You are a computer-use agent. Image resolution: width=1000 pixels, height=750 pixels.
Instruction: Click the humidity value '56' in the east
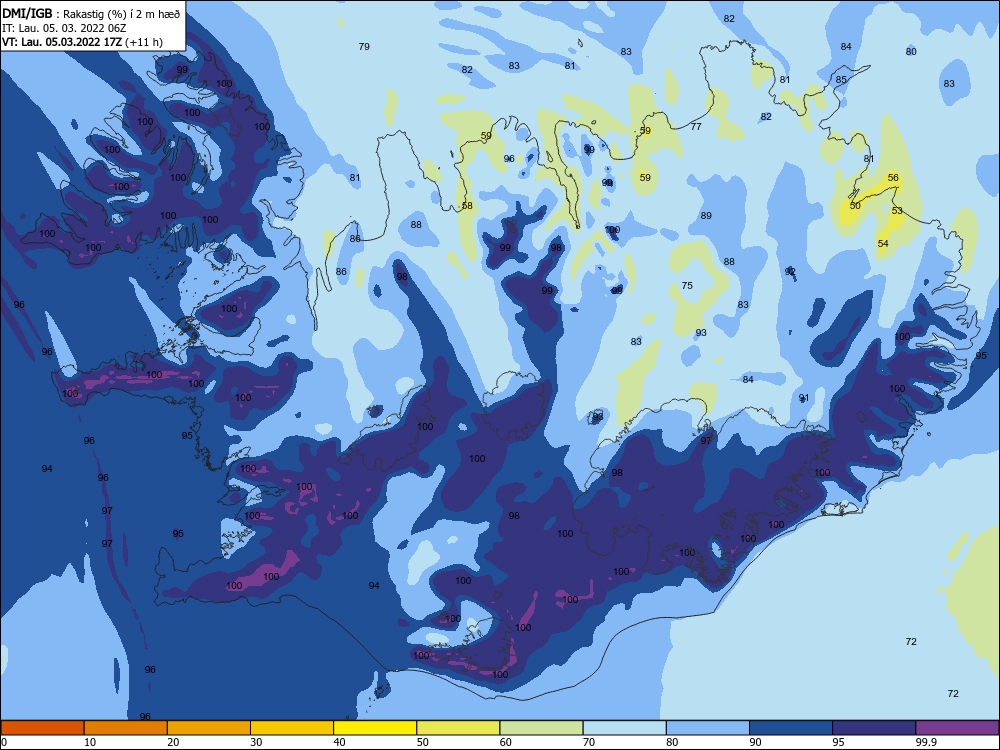(x=893, y=178)
